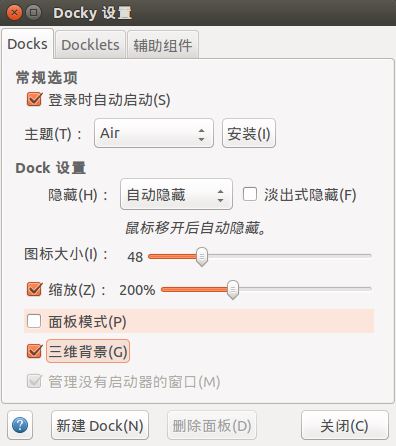The width and height of the screenshot is (396, 446).
Task: Open the 隐藏 自动隐藏 dropdown
Action: [176, 194]
